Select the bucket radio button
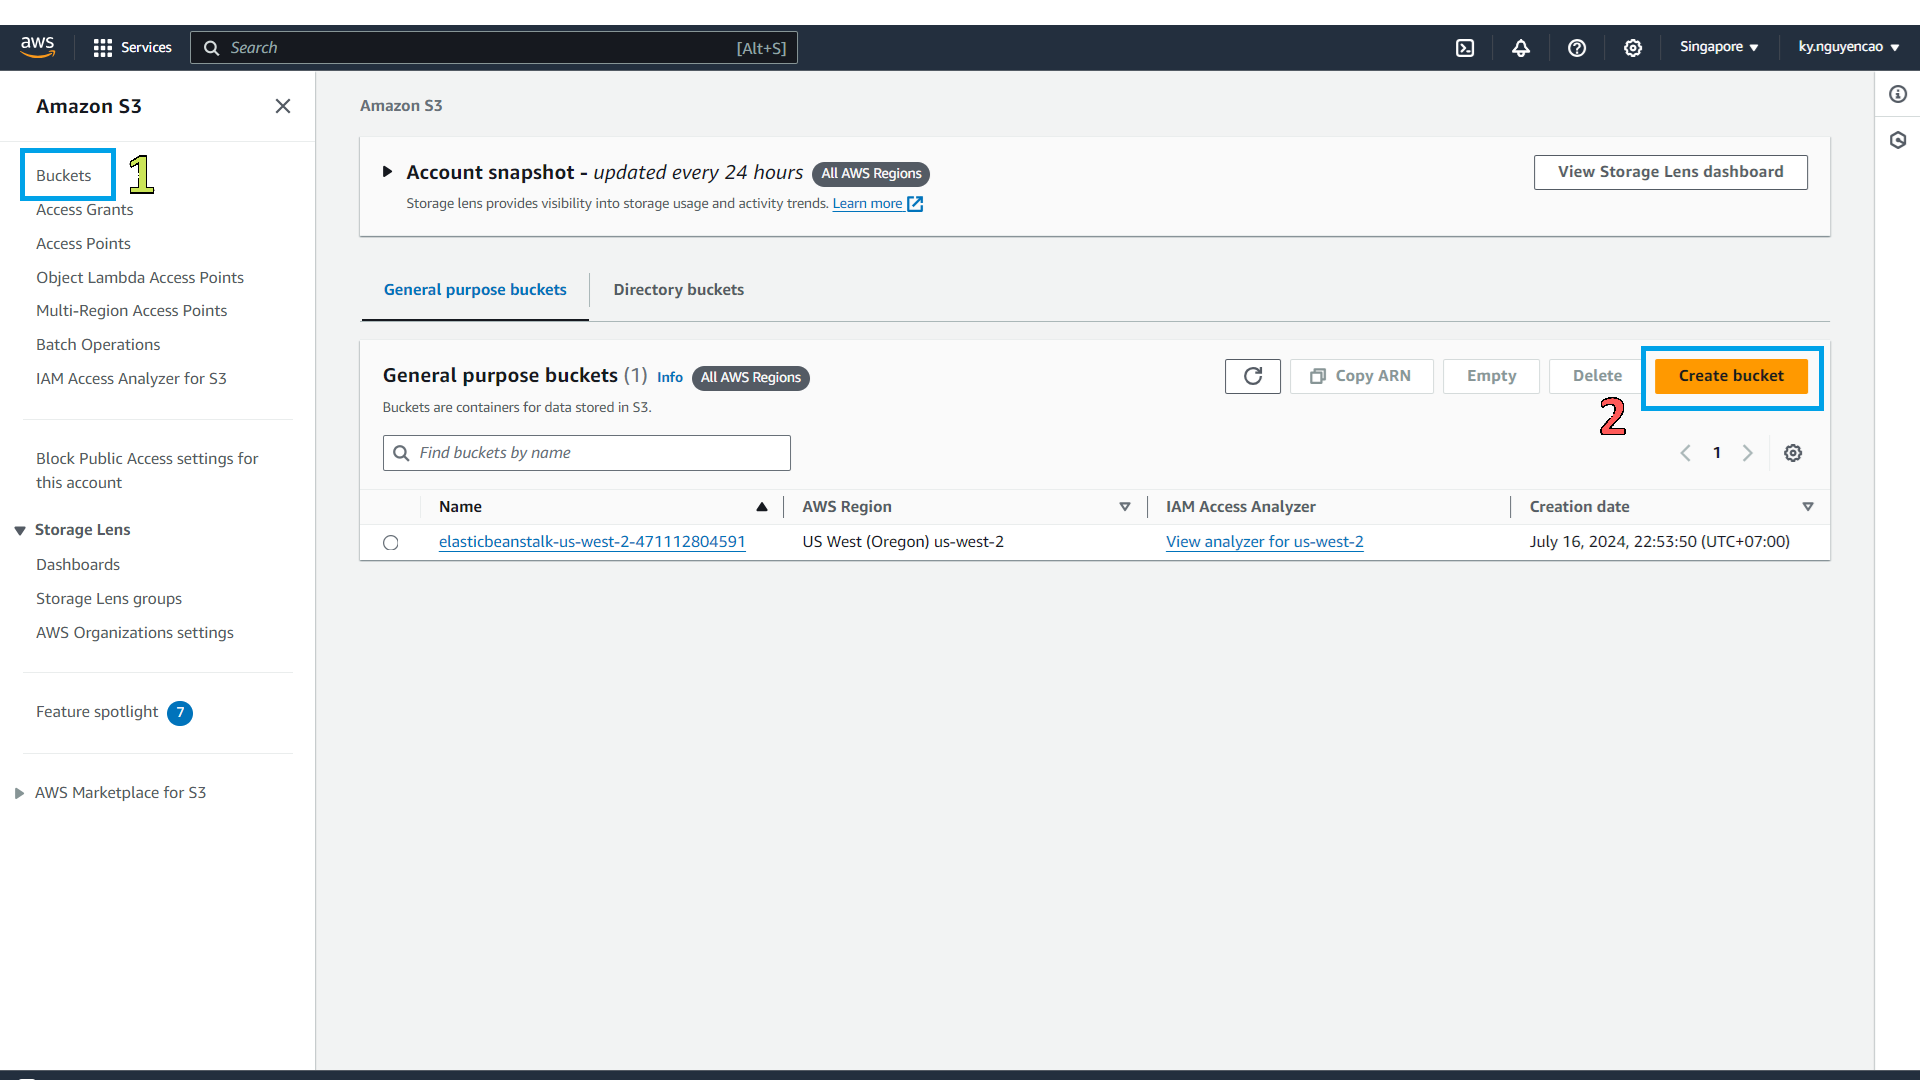 tap(390, 541)
